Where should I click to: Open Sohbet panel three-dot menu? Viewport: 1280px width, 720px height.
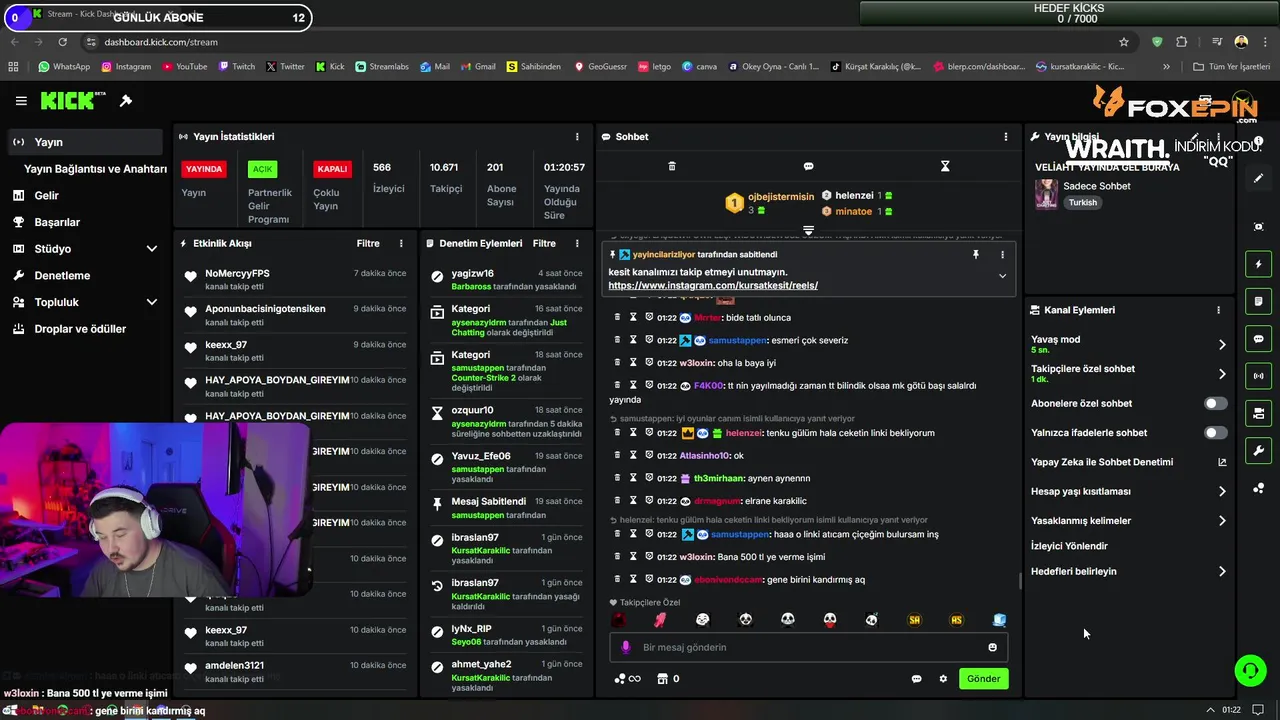coord(1006,137)
